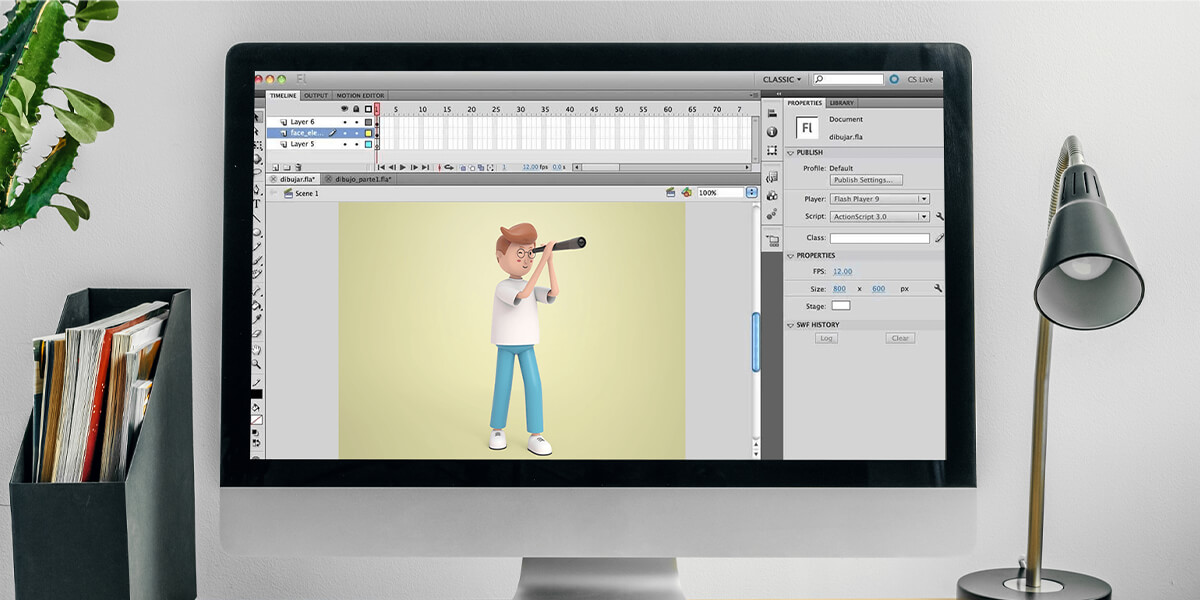Toggle show/hide all layers eye icon
Screen dimensions: 1200x600
(x=344, y=109)
